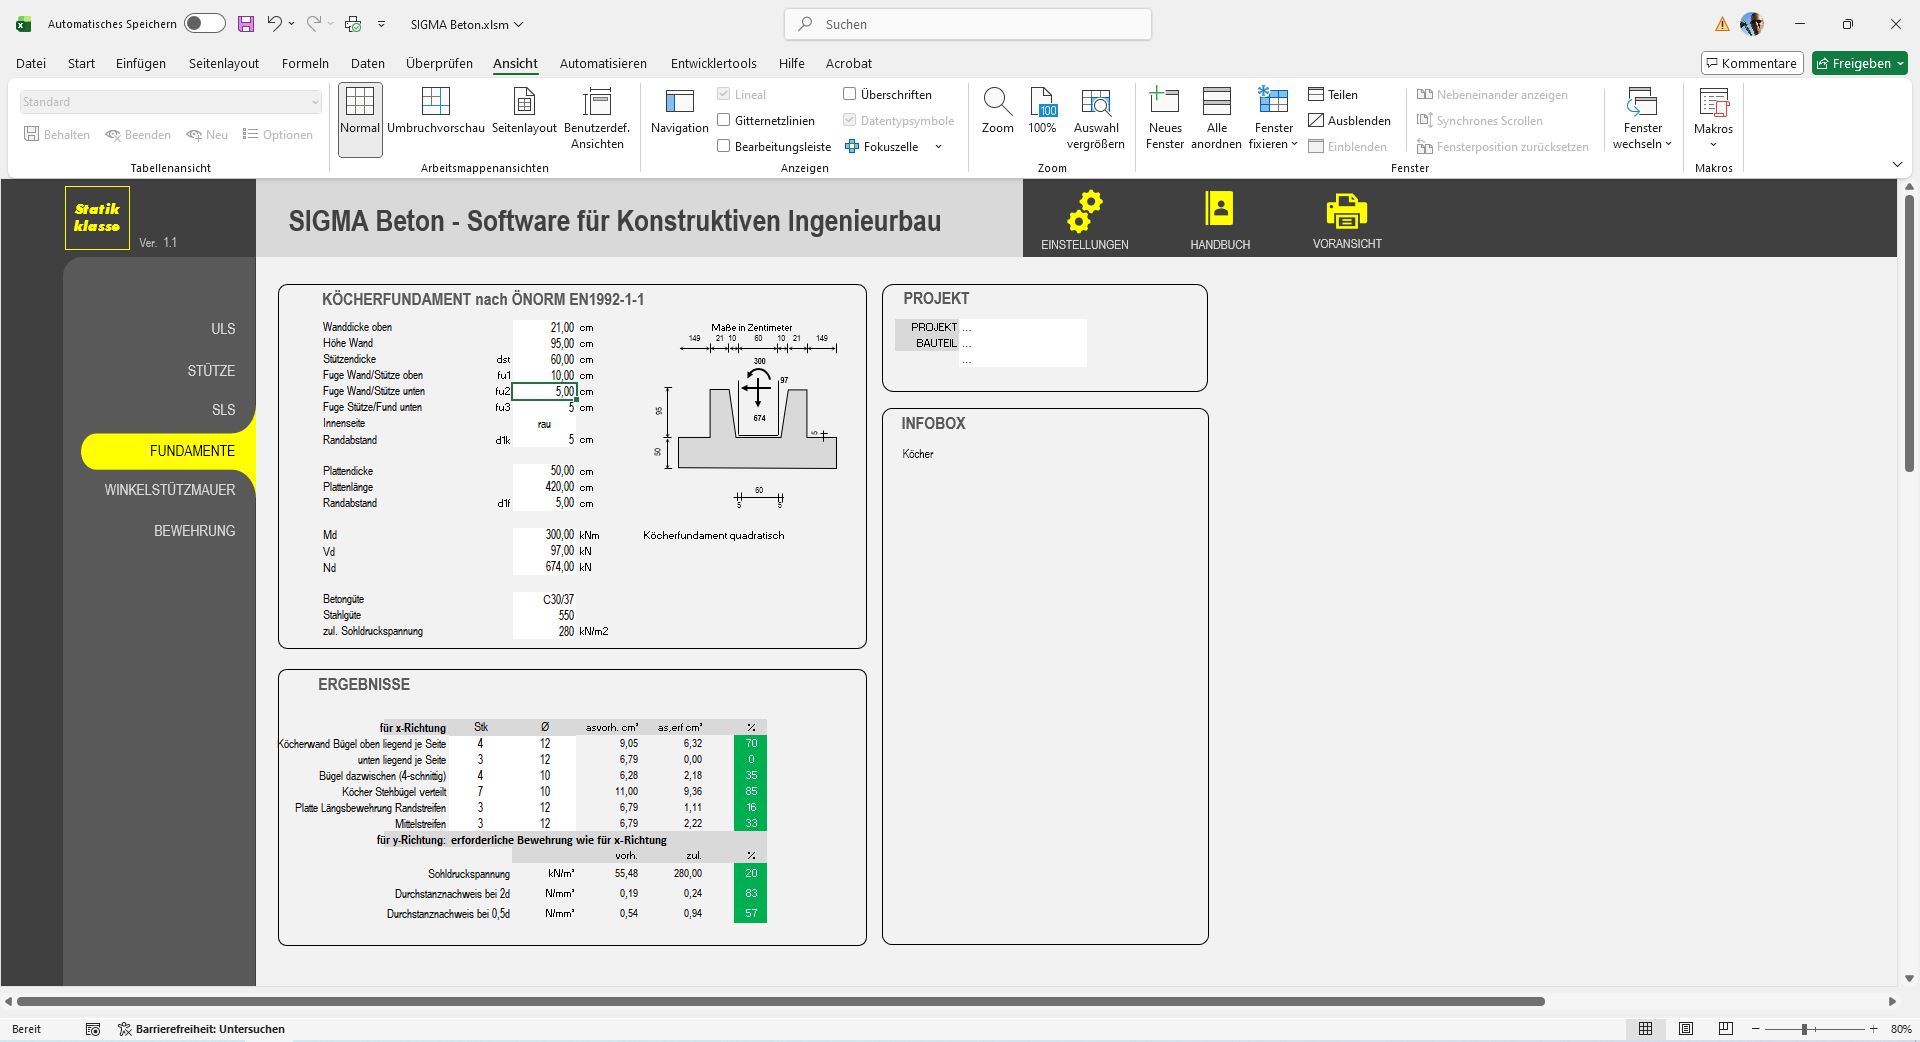Enable the Bearbeitungsleiste checkbox

click(724, 147)
